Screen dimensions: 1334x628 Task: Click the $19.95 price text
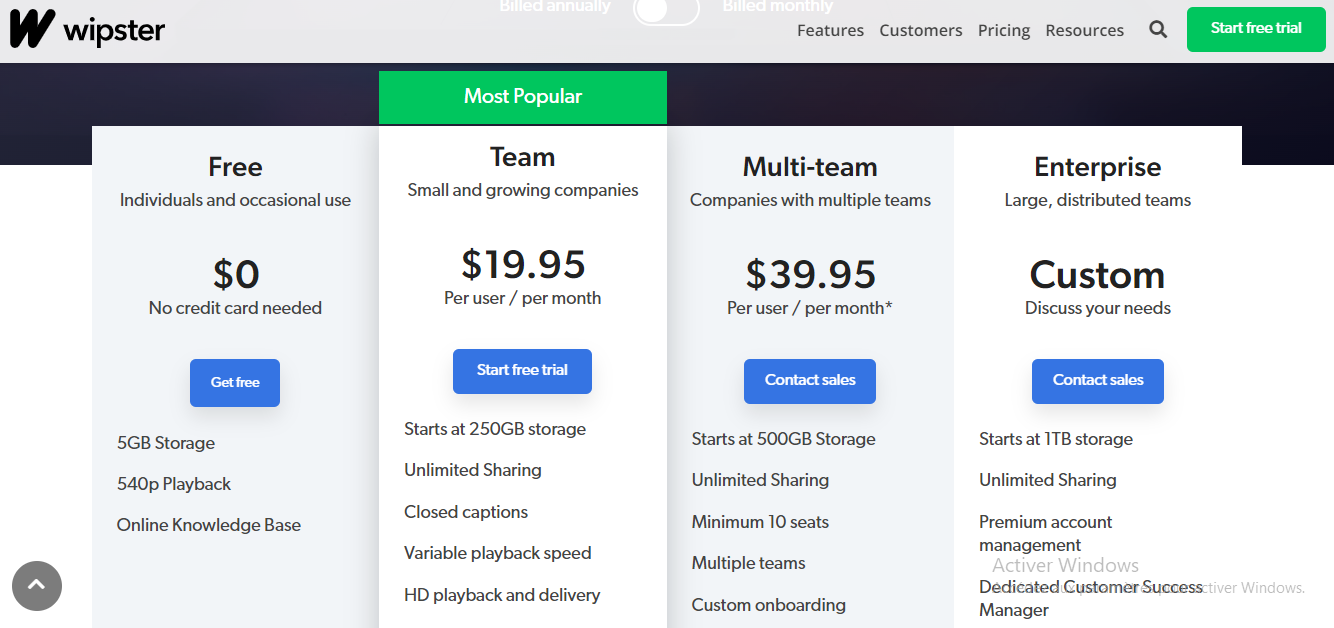point(523,264)
